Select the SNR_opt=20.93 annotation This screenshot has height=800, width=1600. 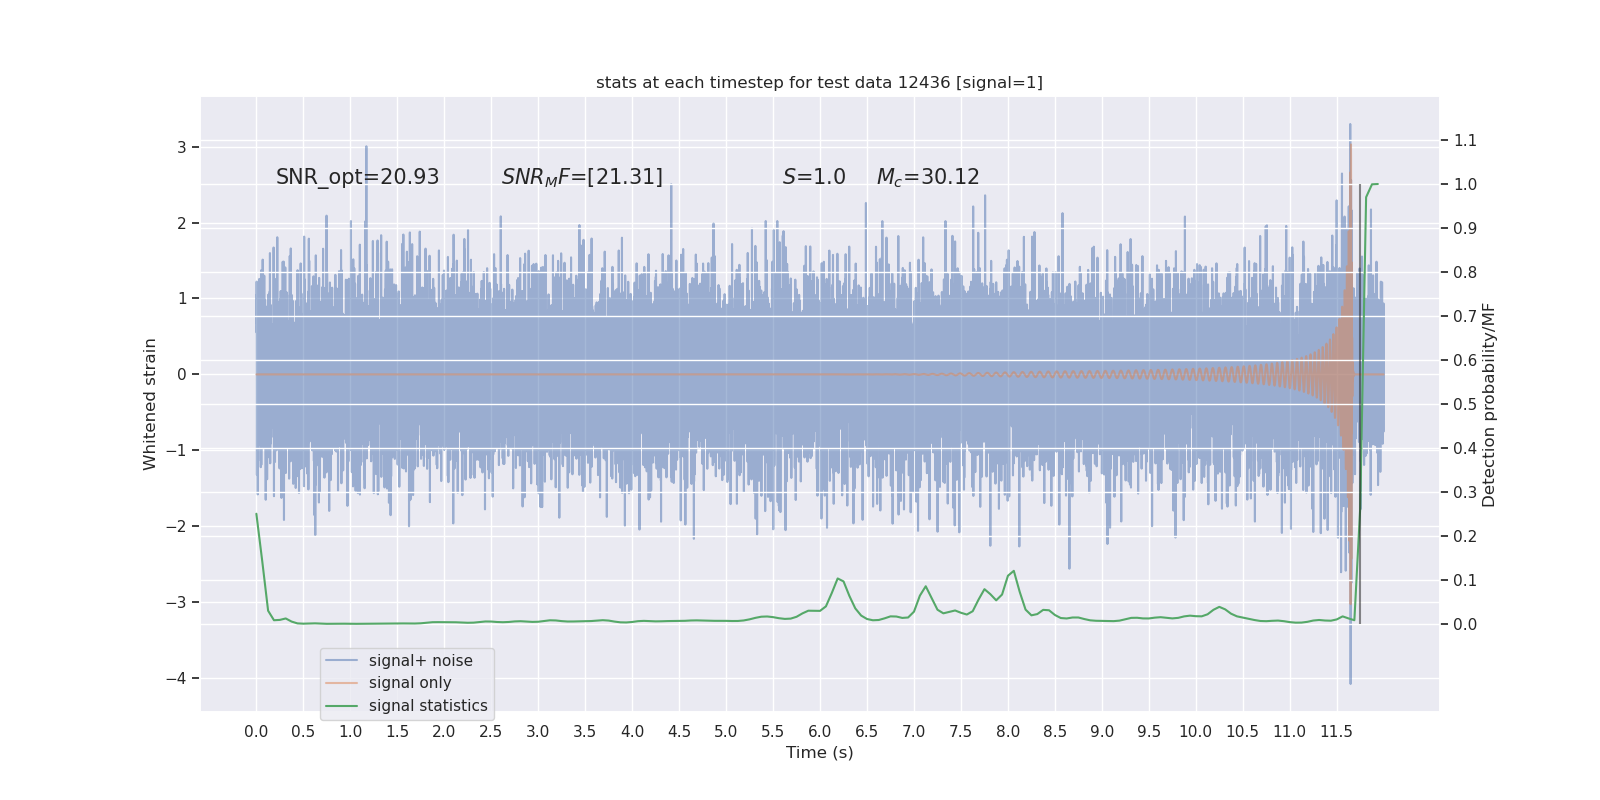pyautogui.click(x=357, y=177)
